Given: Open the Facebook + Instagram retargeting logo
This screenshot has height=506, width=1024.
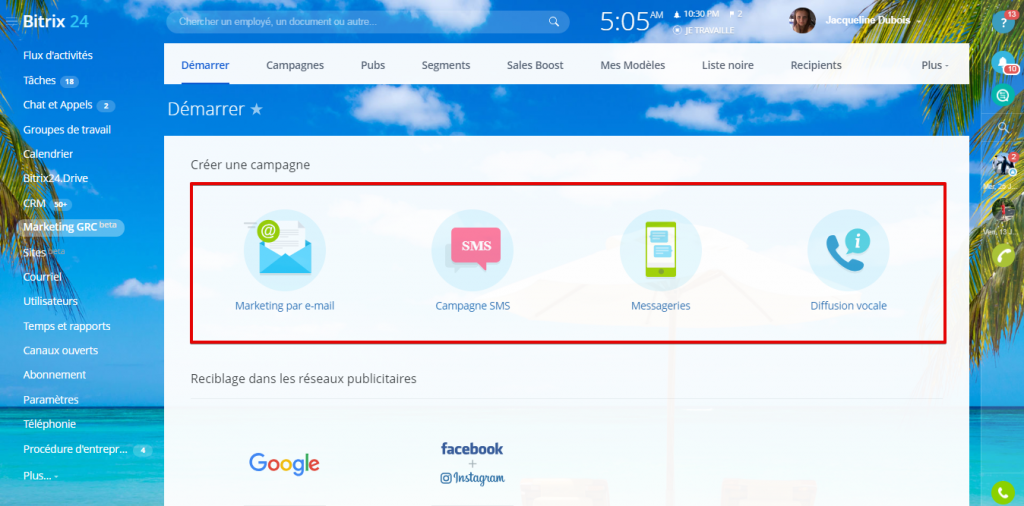Looking at the screenshot, I should 472,464.
